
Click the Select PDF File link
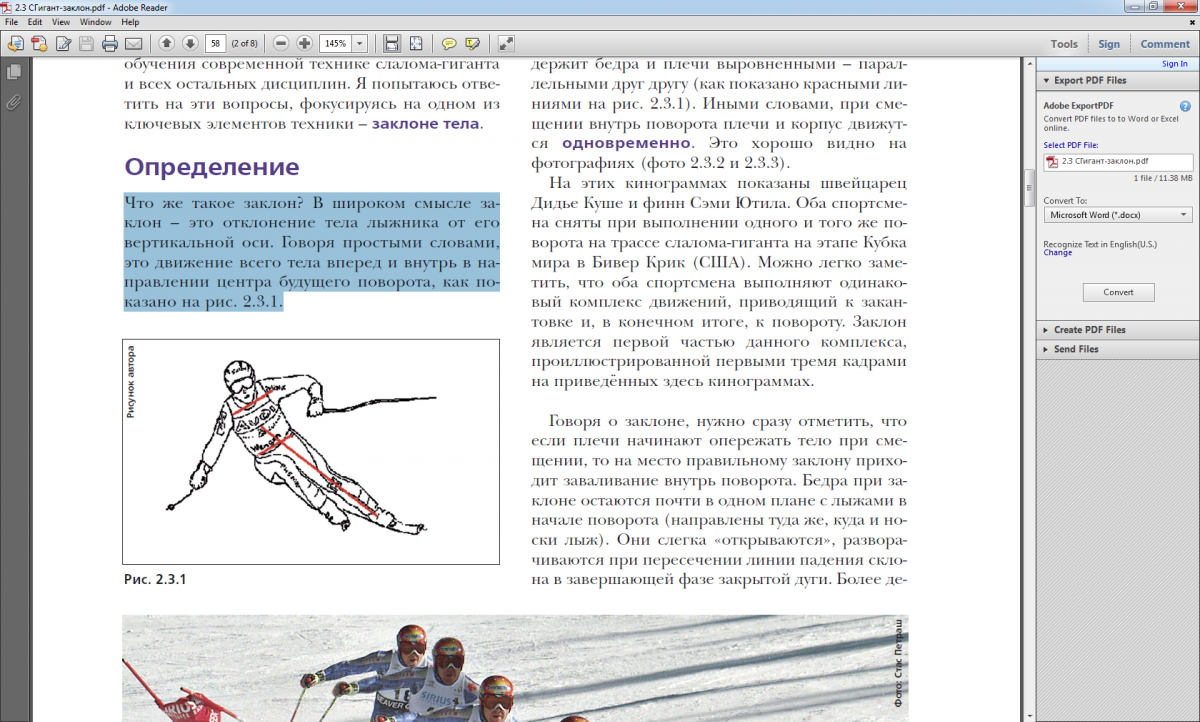1070,145
